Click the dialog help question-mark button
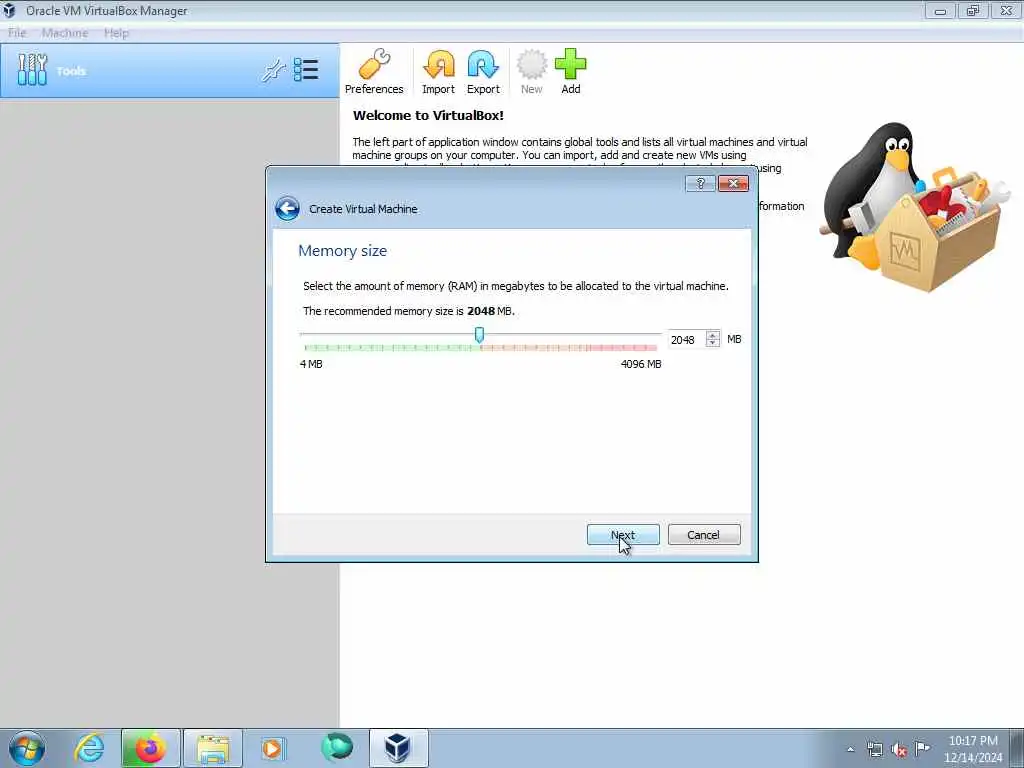Screen dimensions: 1024x768 (x=700, y=184)
